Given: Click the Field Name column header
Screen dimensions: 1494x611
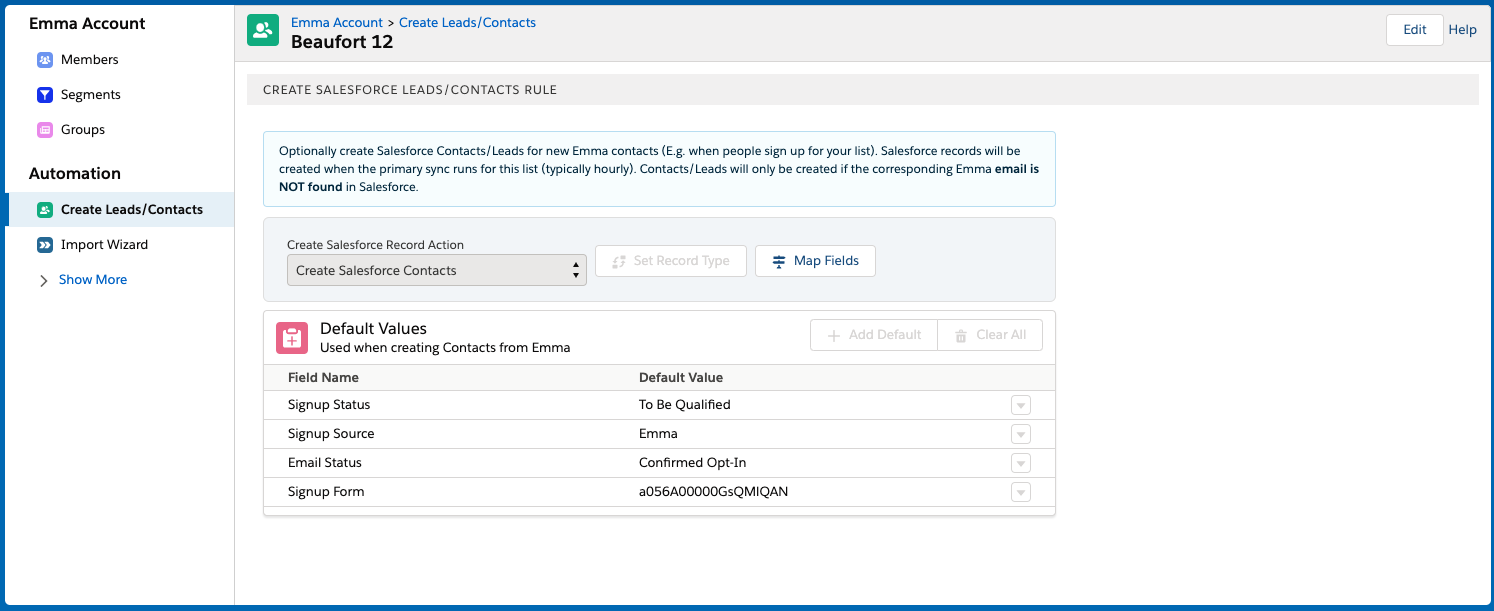Looking at the screenshot, I should (x=323, y=378).
